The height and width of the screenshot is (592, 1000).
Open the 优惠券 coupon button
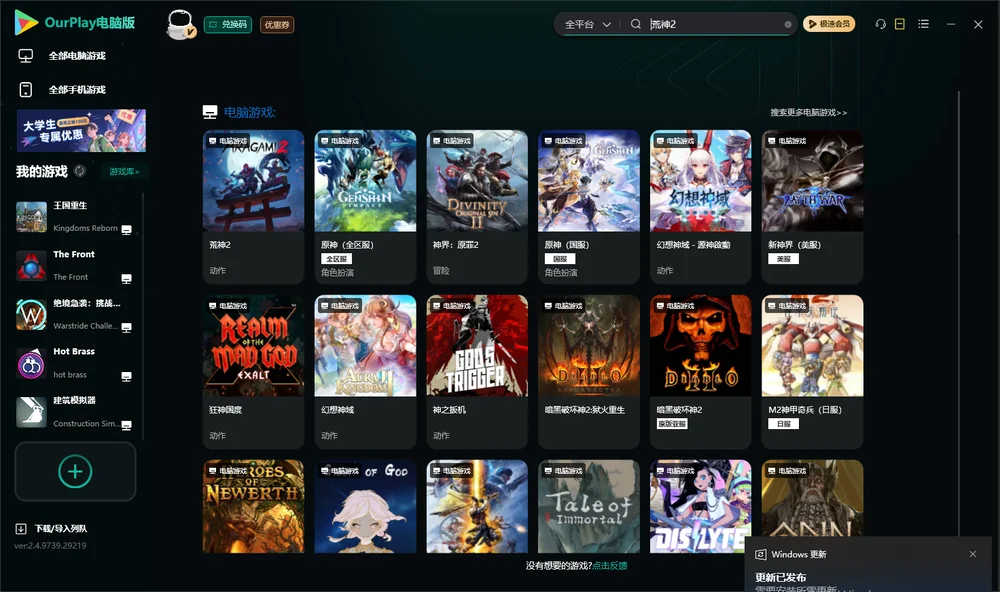[277, 24]
